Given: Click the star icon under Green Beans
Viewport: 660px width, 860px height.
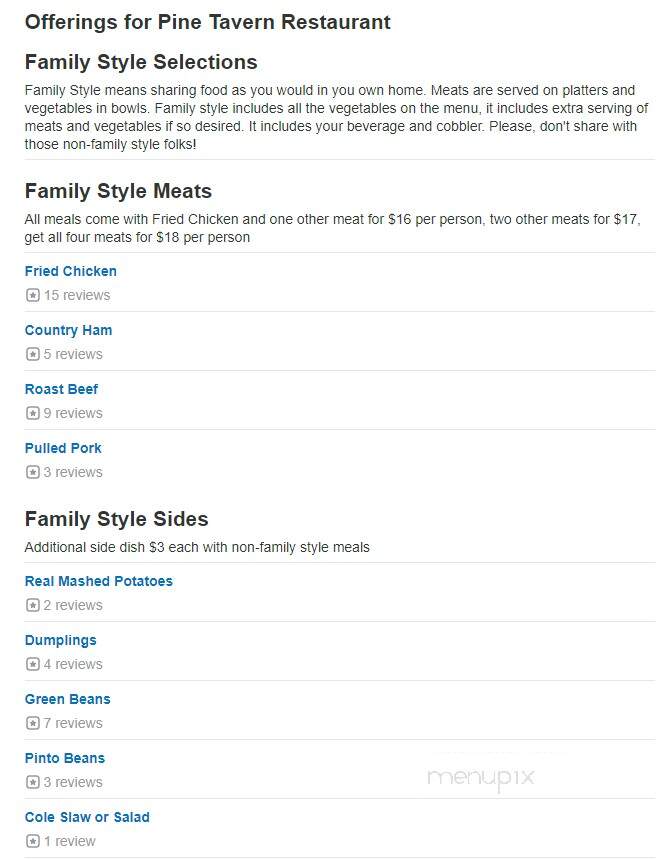Looking at the screenshot, I should 33,723.
